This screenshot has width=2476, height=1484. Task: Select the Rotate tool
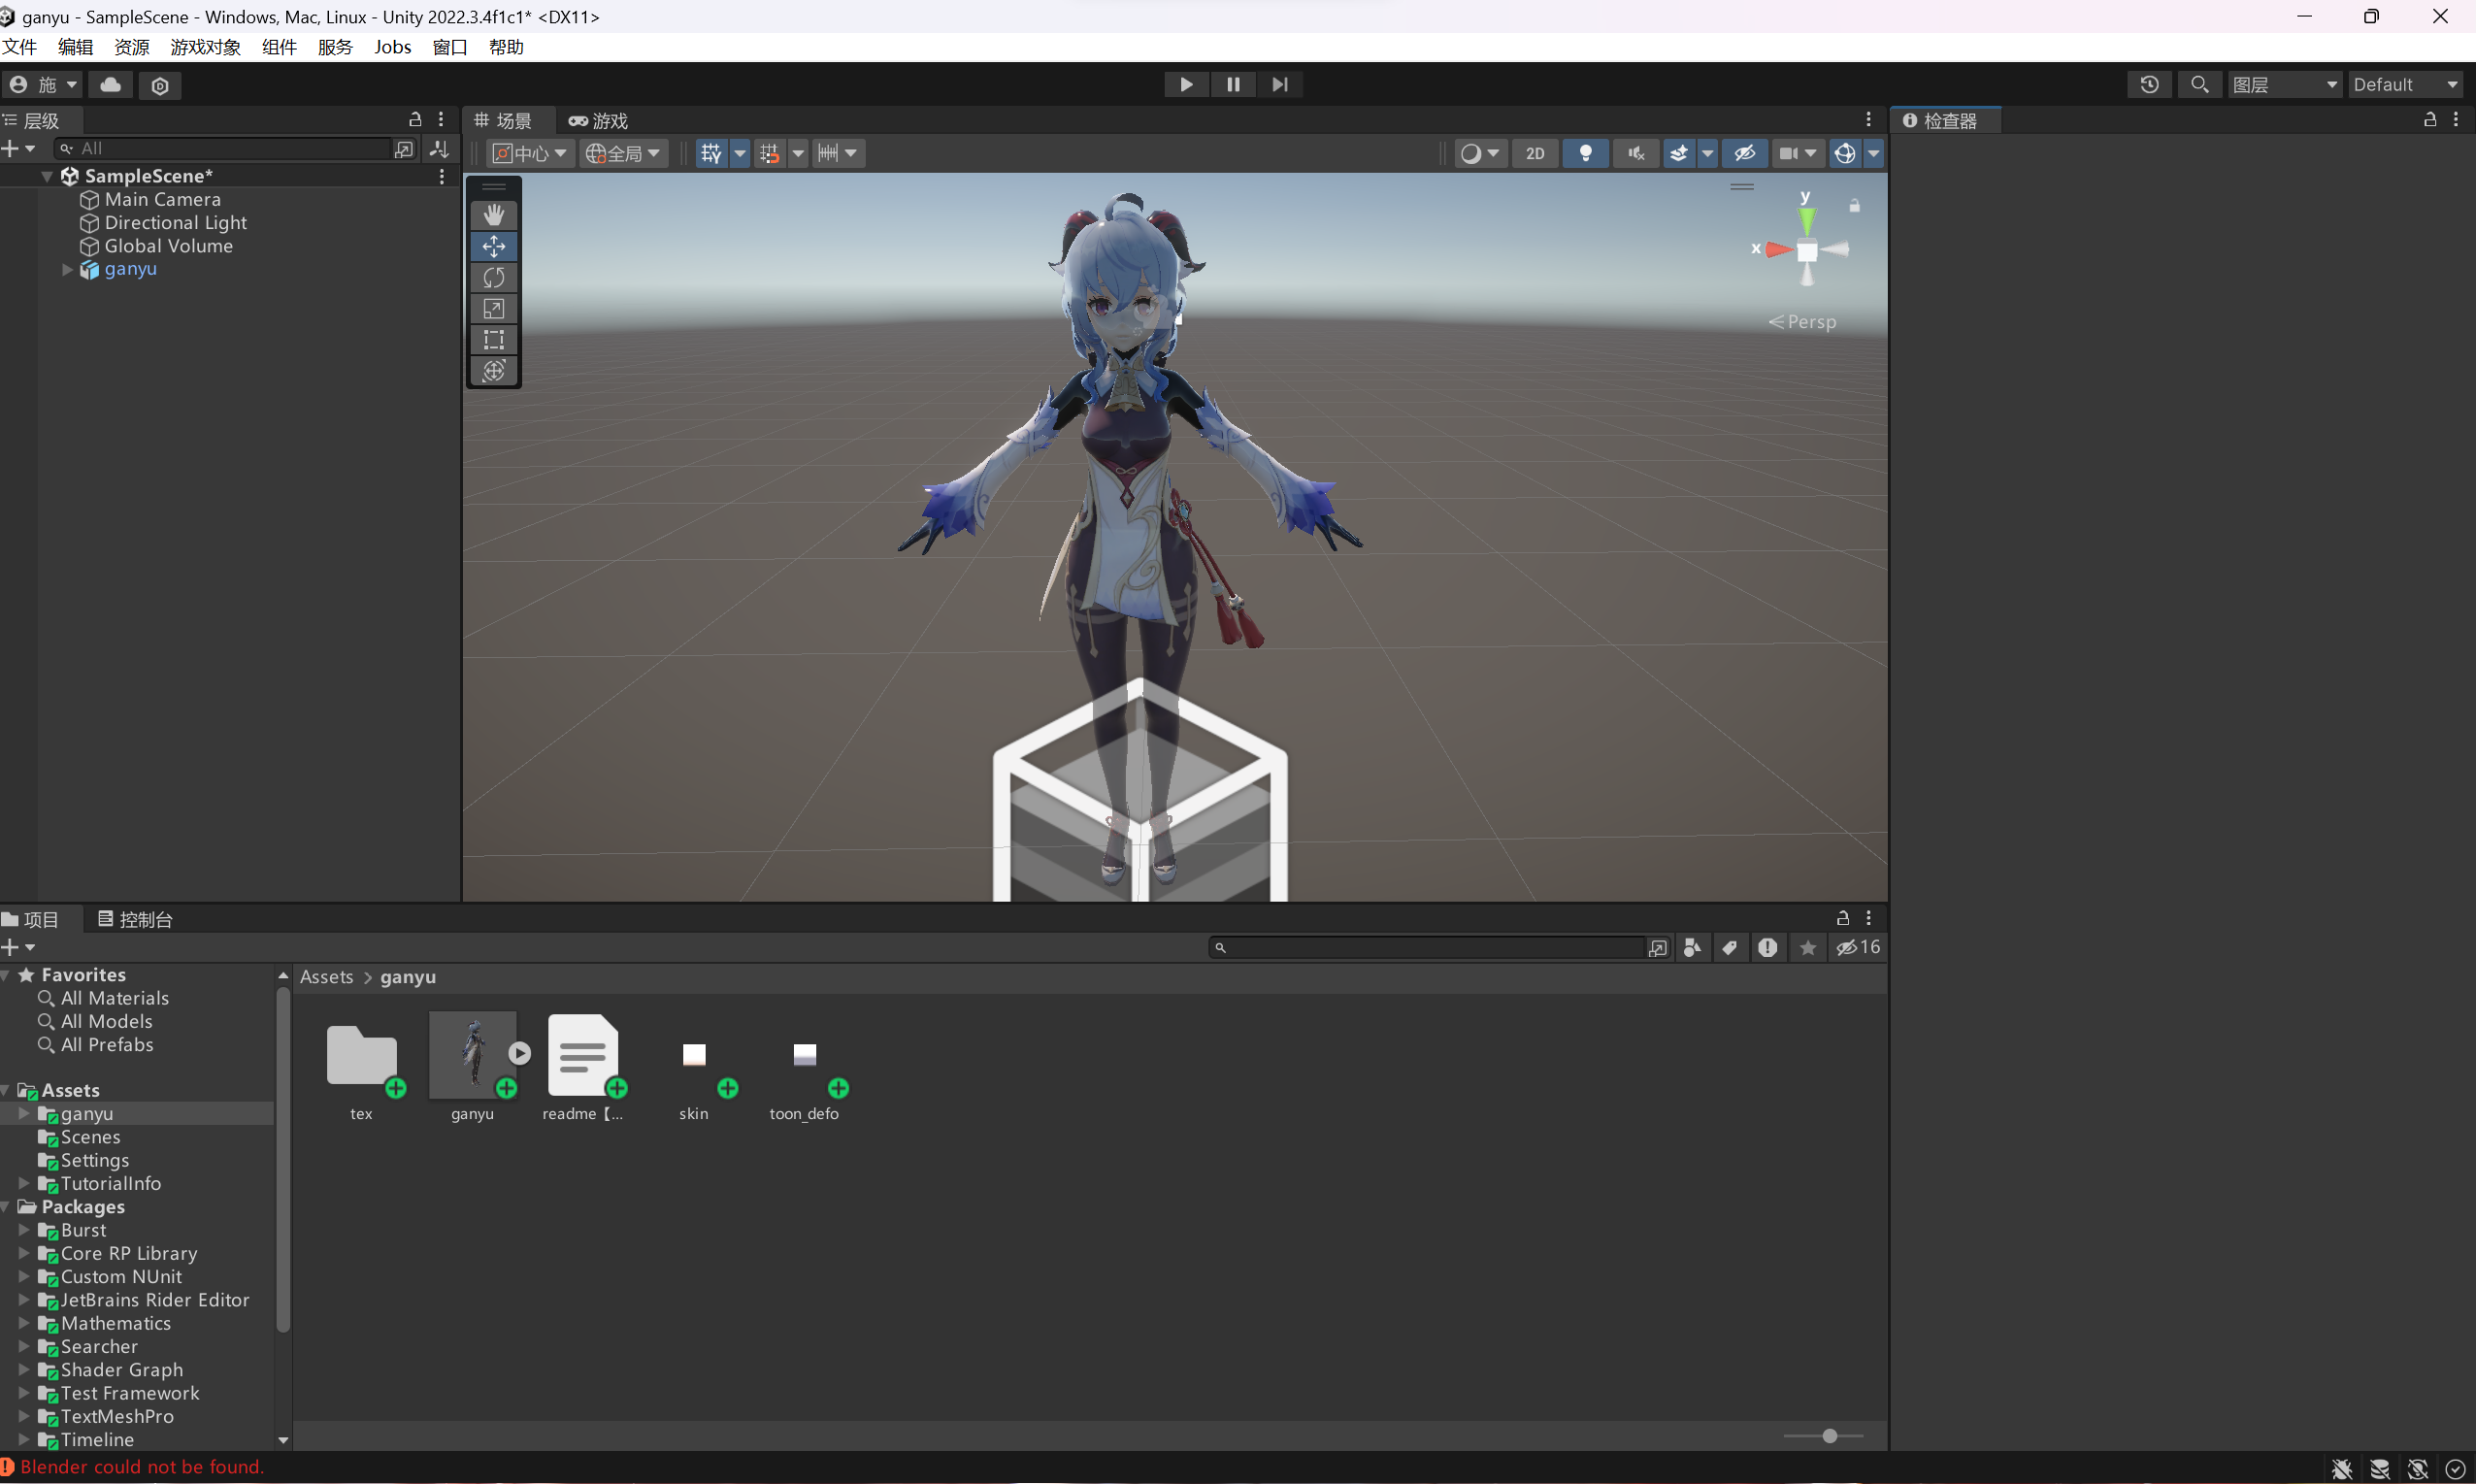coord(493,277)
